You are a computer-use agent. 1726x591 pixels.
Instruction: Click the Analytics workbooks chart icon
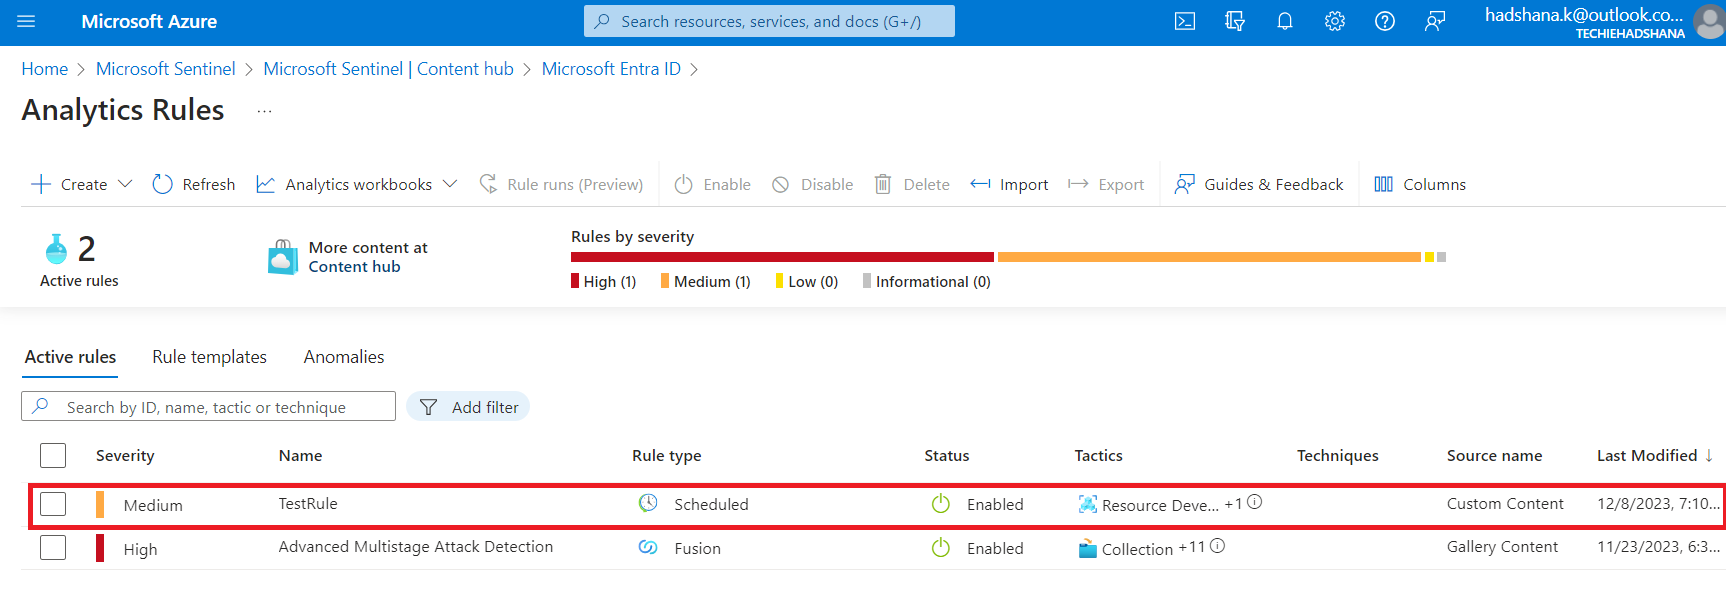click(265, 184)
